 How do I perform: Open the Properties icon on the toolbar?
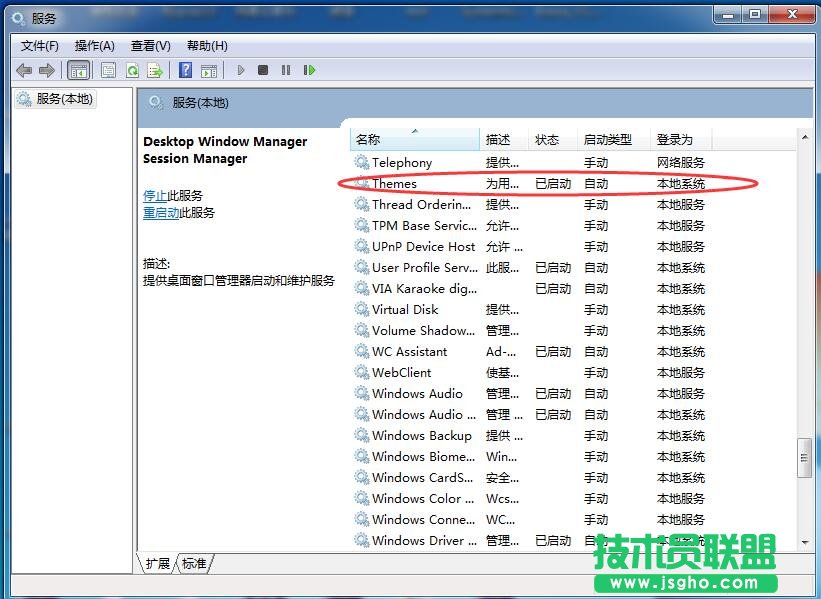pos(107,70)
